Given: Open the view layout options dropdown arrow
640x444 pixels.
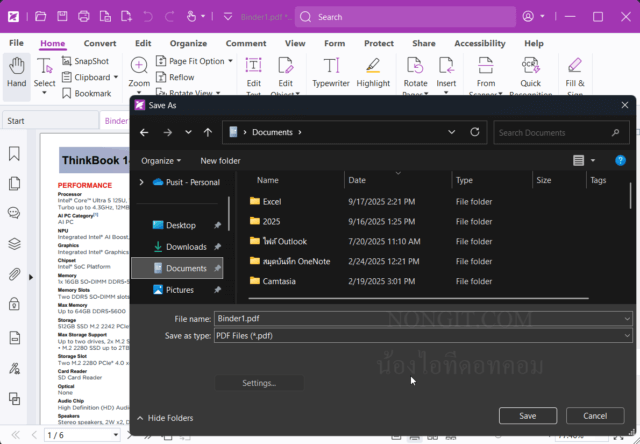Looking at the screenshot, I should pos(593,160).
